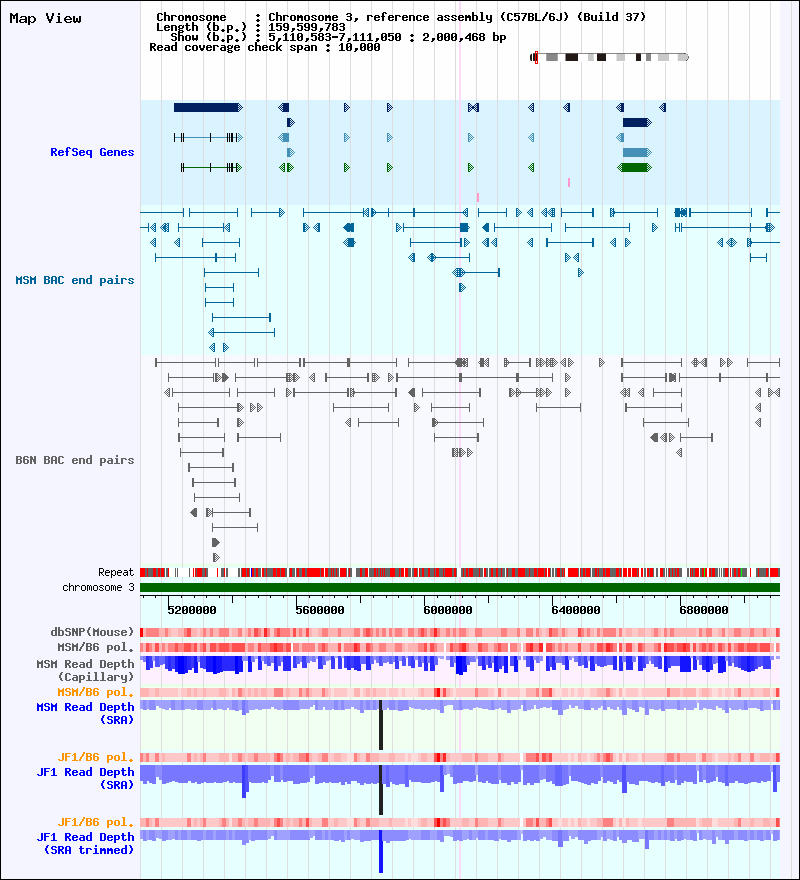This screenshot has width=800, height=880.
Task: Click the solid gray B6N arrowhead in second-to-last row
Action: pos(216,542)
